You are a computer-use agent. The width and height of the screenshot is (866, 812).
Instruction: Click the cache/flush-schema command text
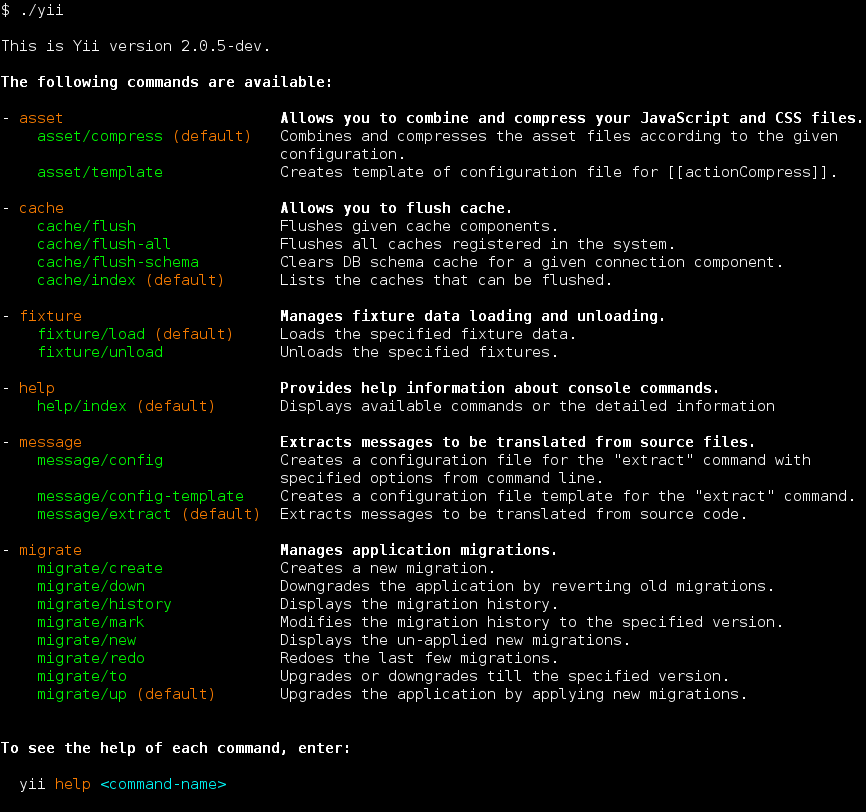click(x=118, y=262)
